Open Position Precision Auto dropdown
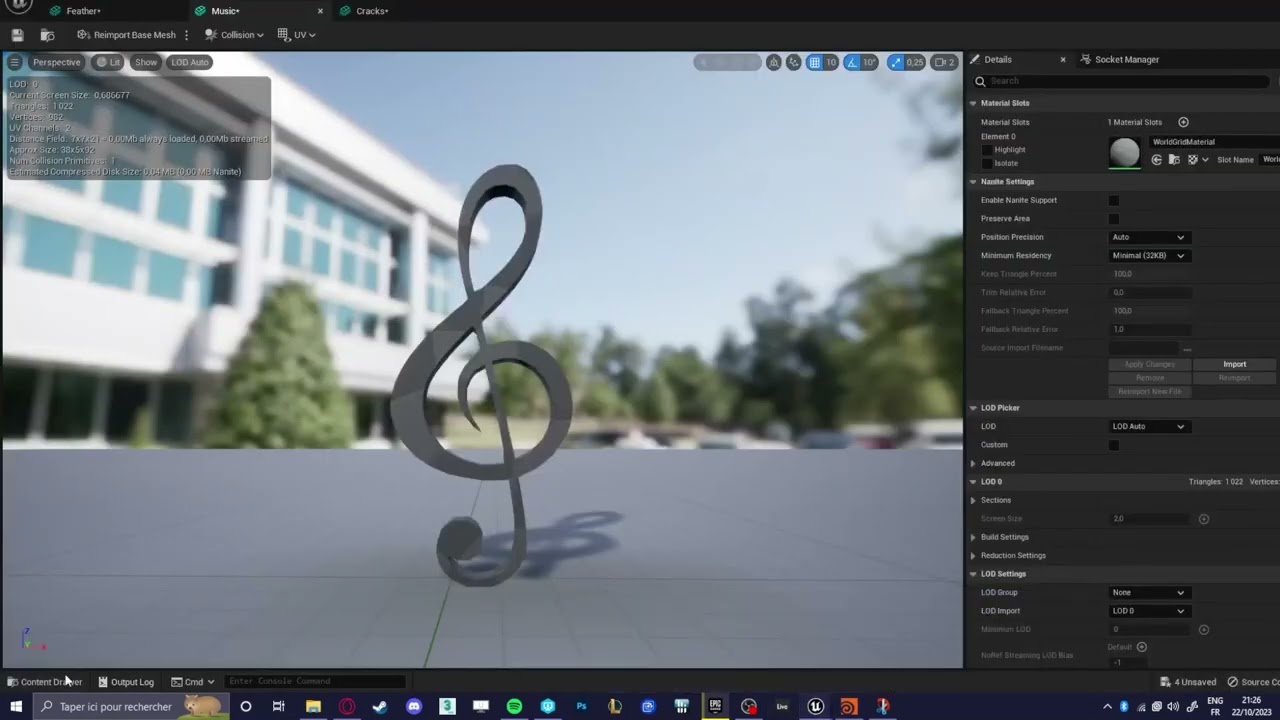The height and width of the screenshot is (720, 1280). [1148, 237]
